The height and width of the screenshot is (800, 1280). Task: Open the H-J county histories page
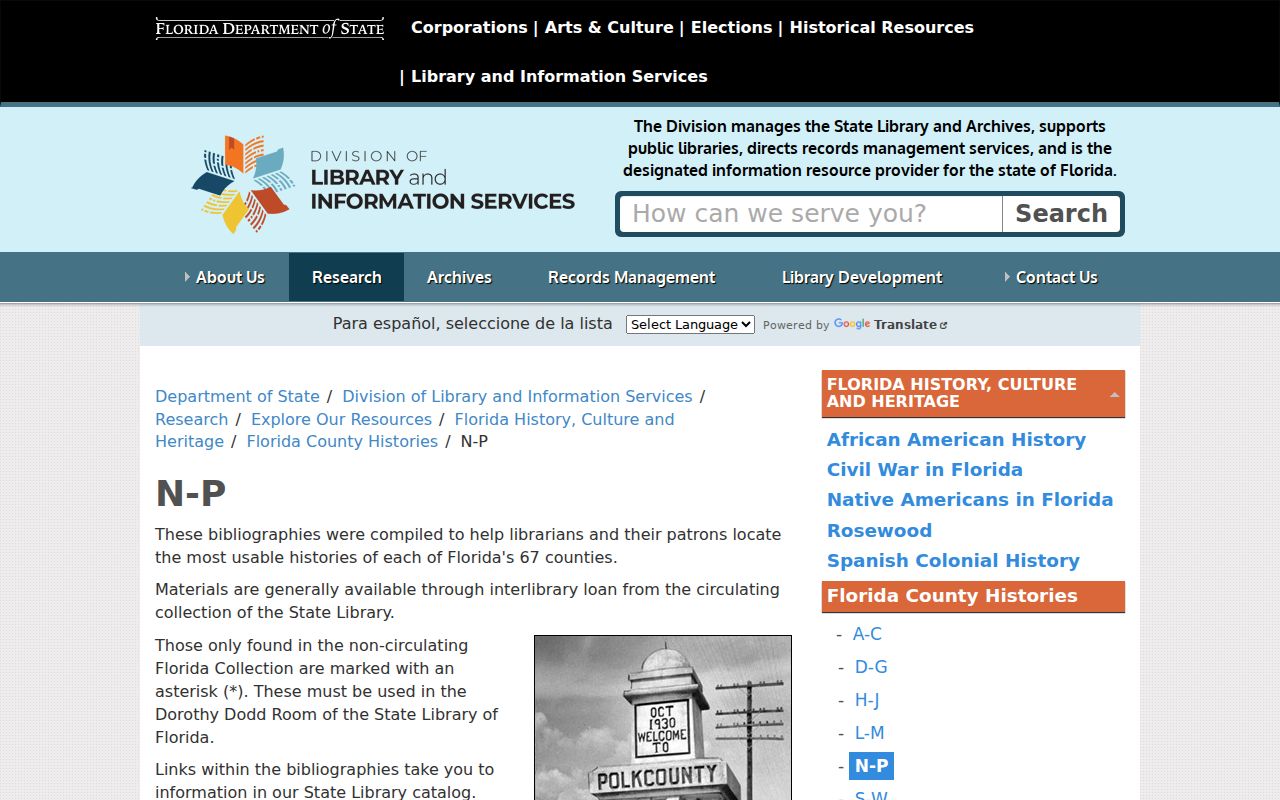click(x=867, y=700)
